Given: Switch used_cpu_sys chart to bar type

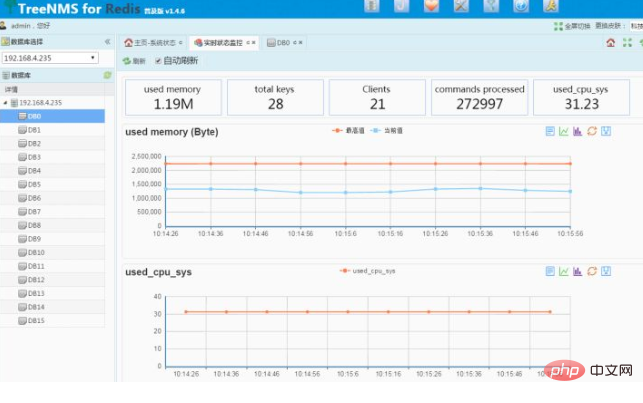Looking at the screenshot, I should tap(577, 271).
